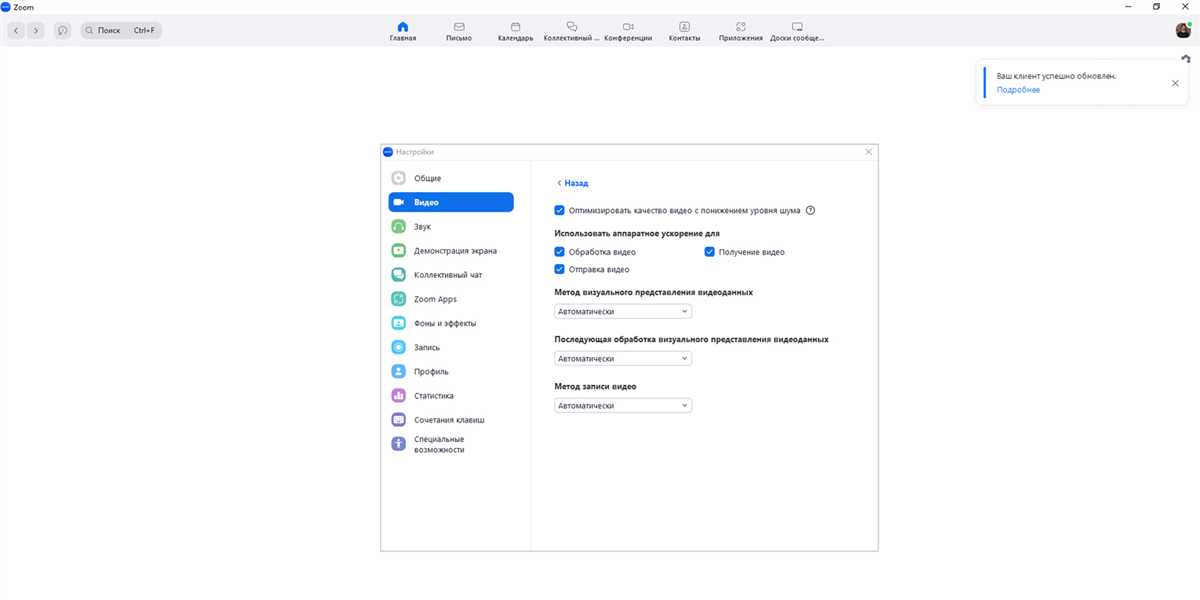Expand Метод визуального представления видеоданных dropdown
The height and width of the screenshot is (600, 1200).
point(623,311)
